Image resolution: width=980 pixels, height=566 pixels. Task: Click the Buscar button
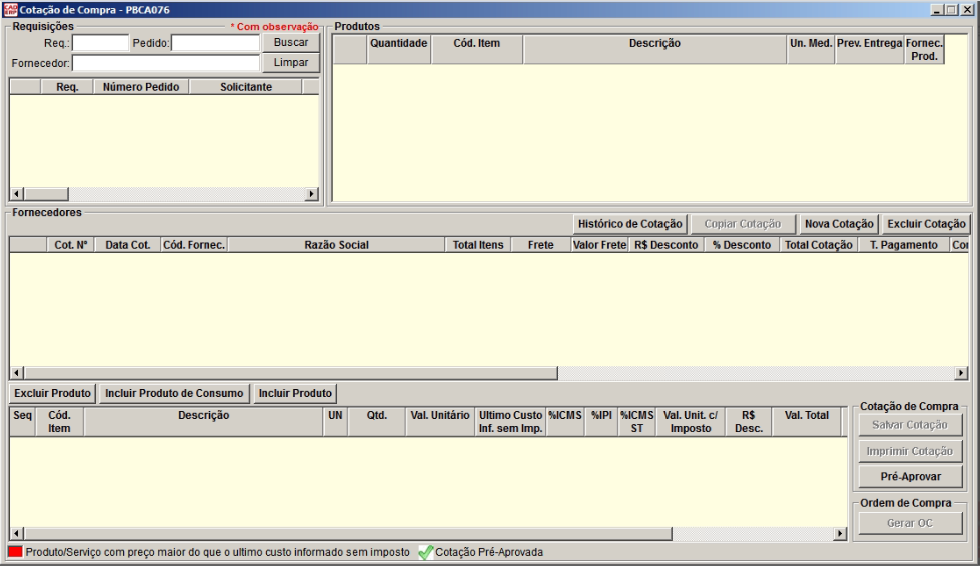tap(291, 42)
